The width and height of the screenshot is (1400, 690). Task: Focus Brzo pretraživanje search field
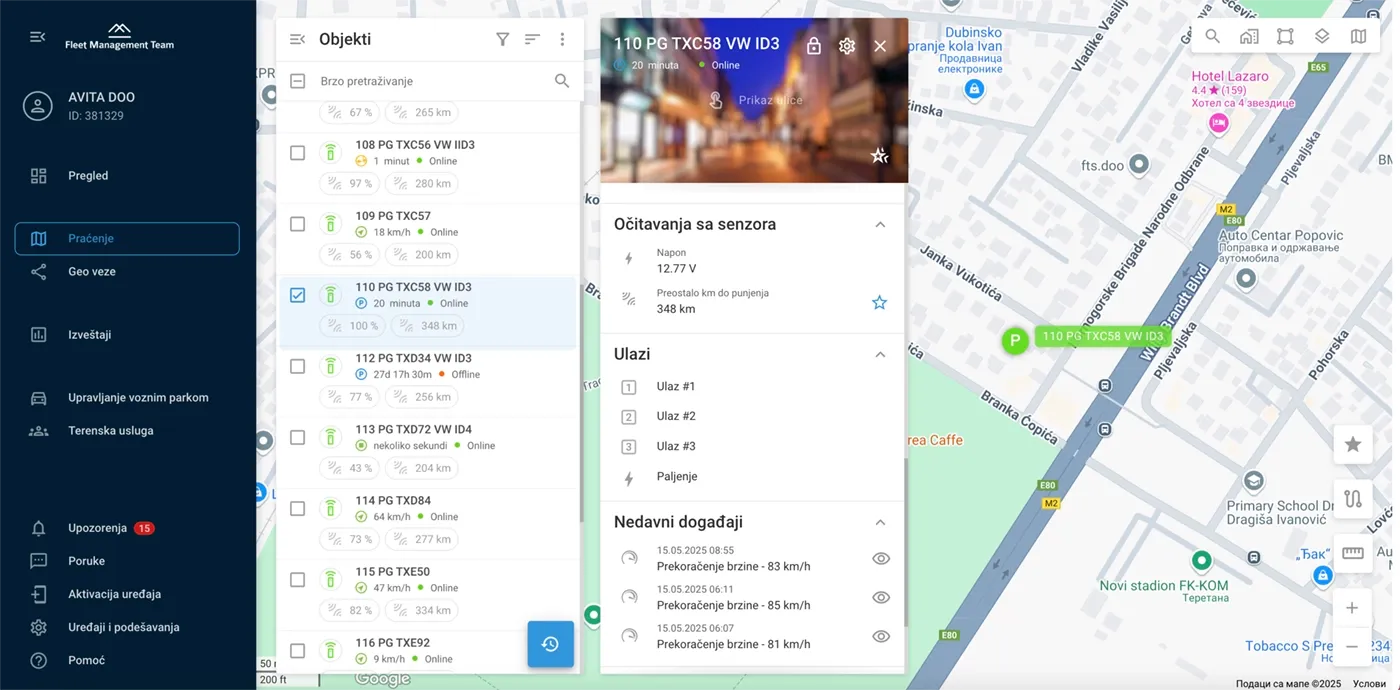pos(430,81)
